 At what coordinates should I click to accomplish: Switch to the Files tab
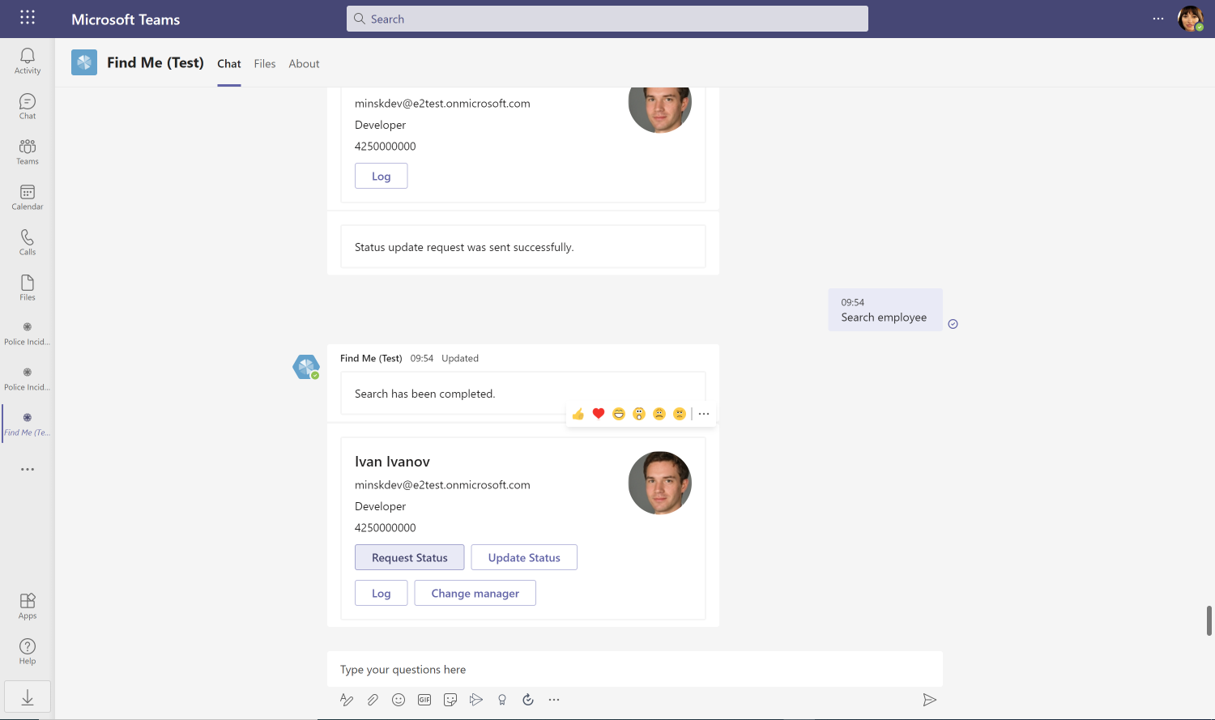[x=264, y=63]
